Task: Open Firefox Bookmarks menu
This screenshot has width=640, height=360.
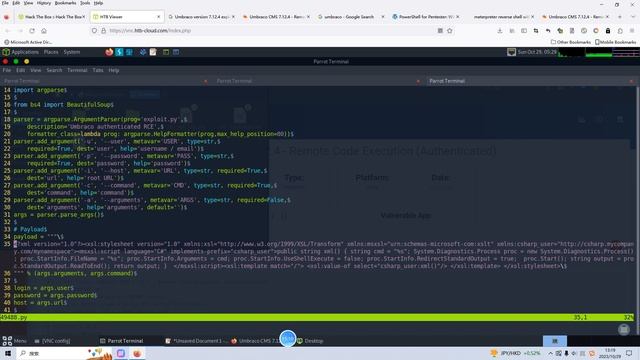Action: 65,3
